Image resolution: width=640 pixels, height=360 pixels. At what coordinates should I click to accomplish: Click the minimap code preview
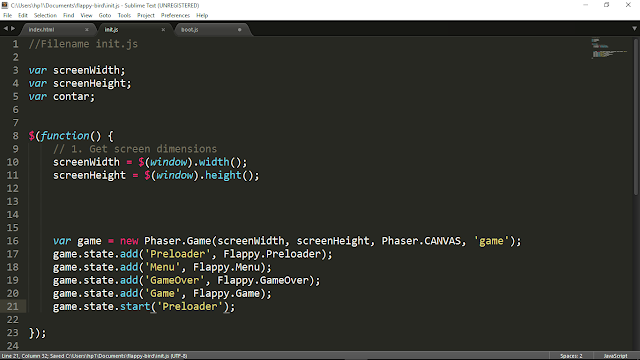609,48
